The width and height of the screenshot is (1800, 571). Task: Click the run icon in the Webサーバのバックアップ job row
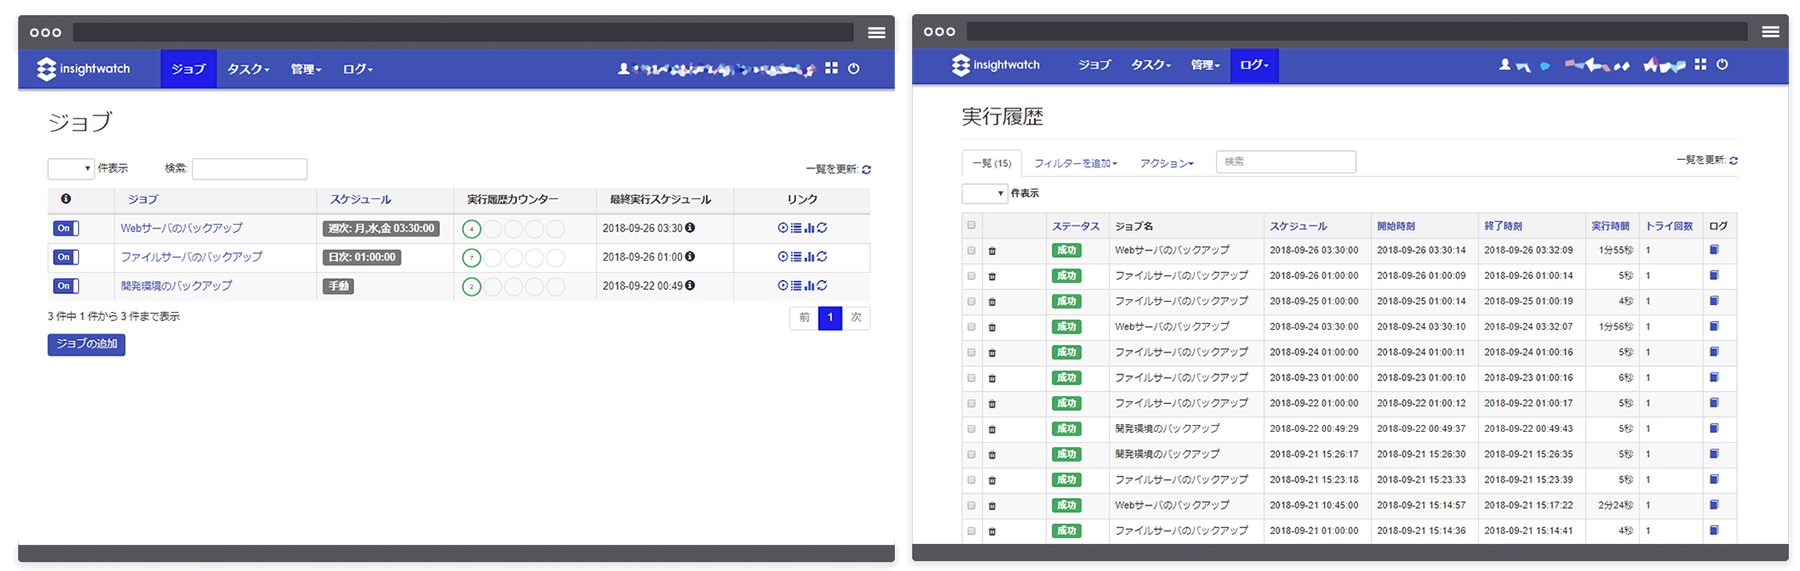point(783,228)
